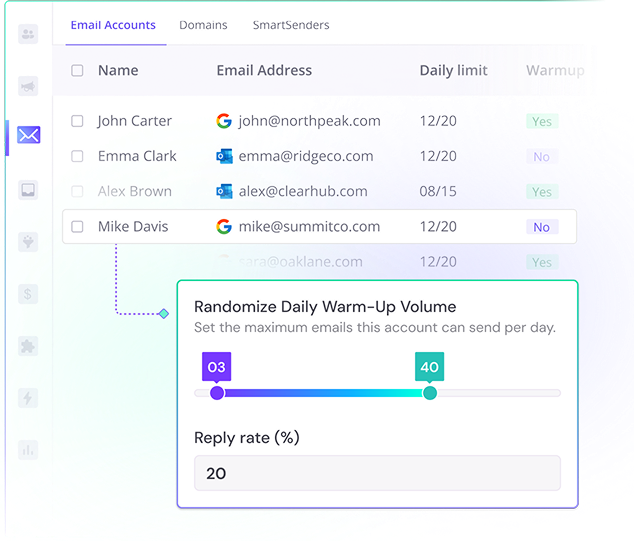Click the teal 40 value label

point(429,367)
